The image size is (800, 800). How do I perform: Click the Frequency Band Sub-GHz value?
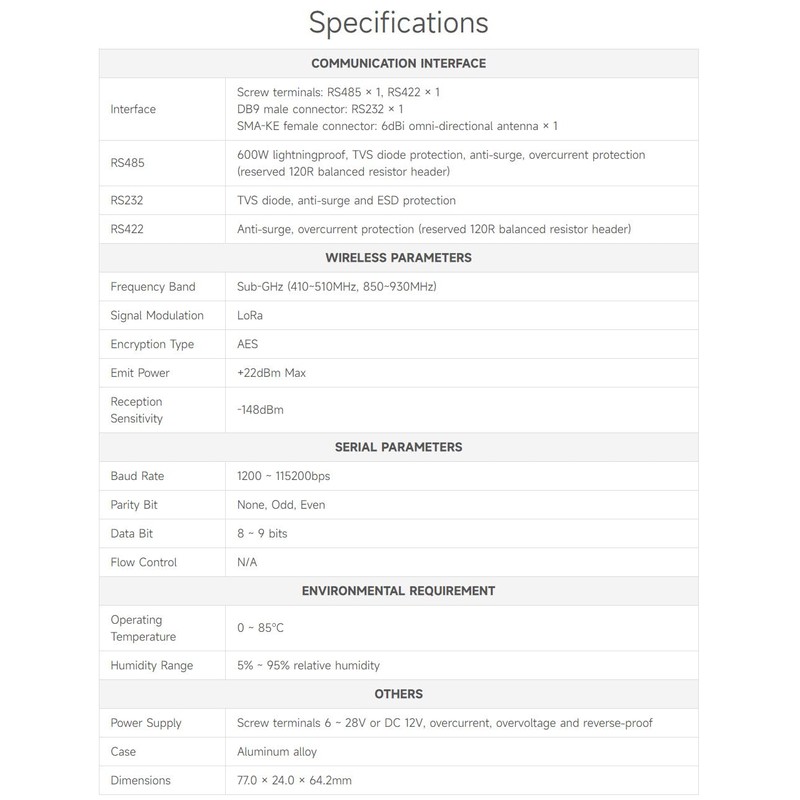pyautogui.click(x=337, y=287)
